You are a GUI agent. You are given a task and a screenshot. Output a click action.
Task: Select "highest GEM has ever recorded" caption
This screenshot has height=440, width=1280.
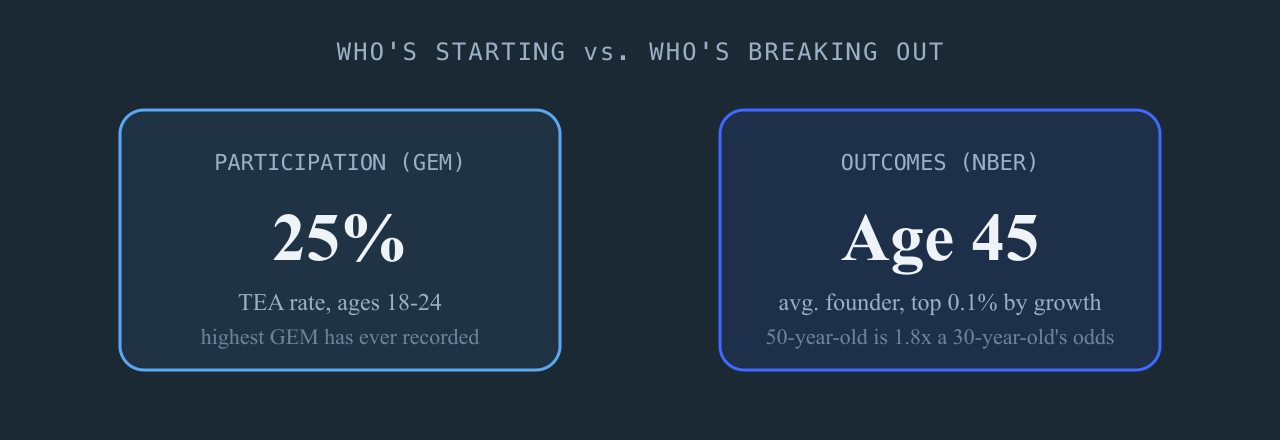(x=340, y=337)
